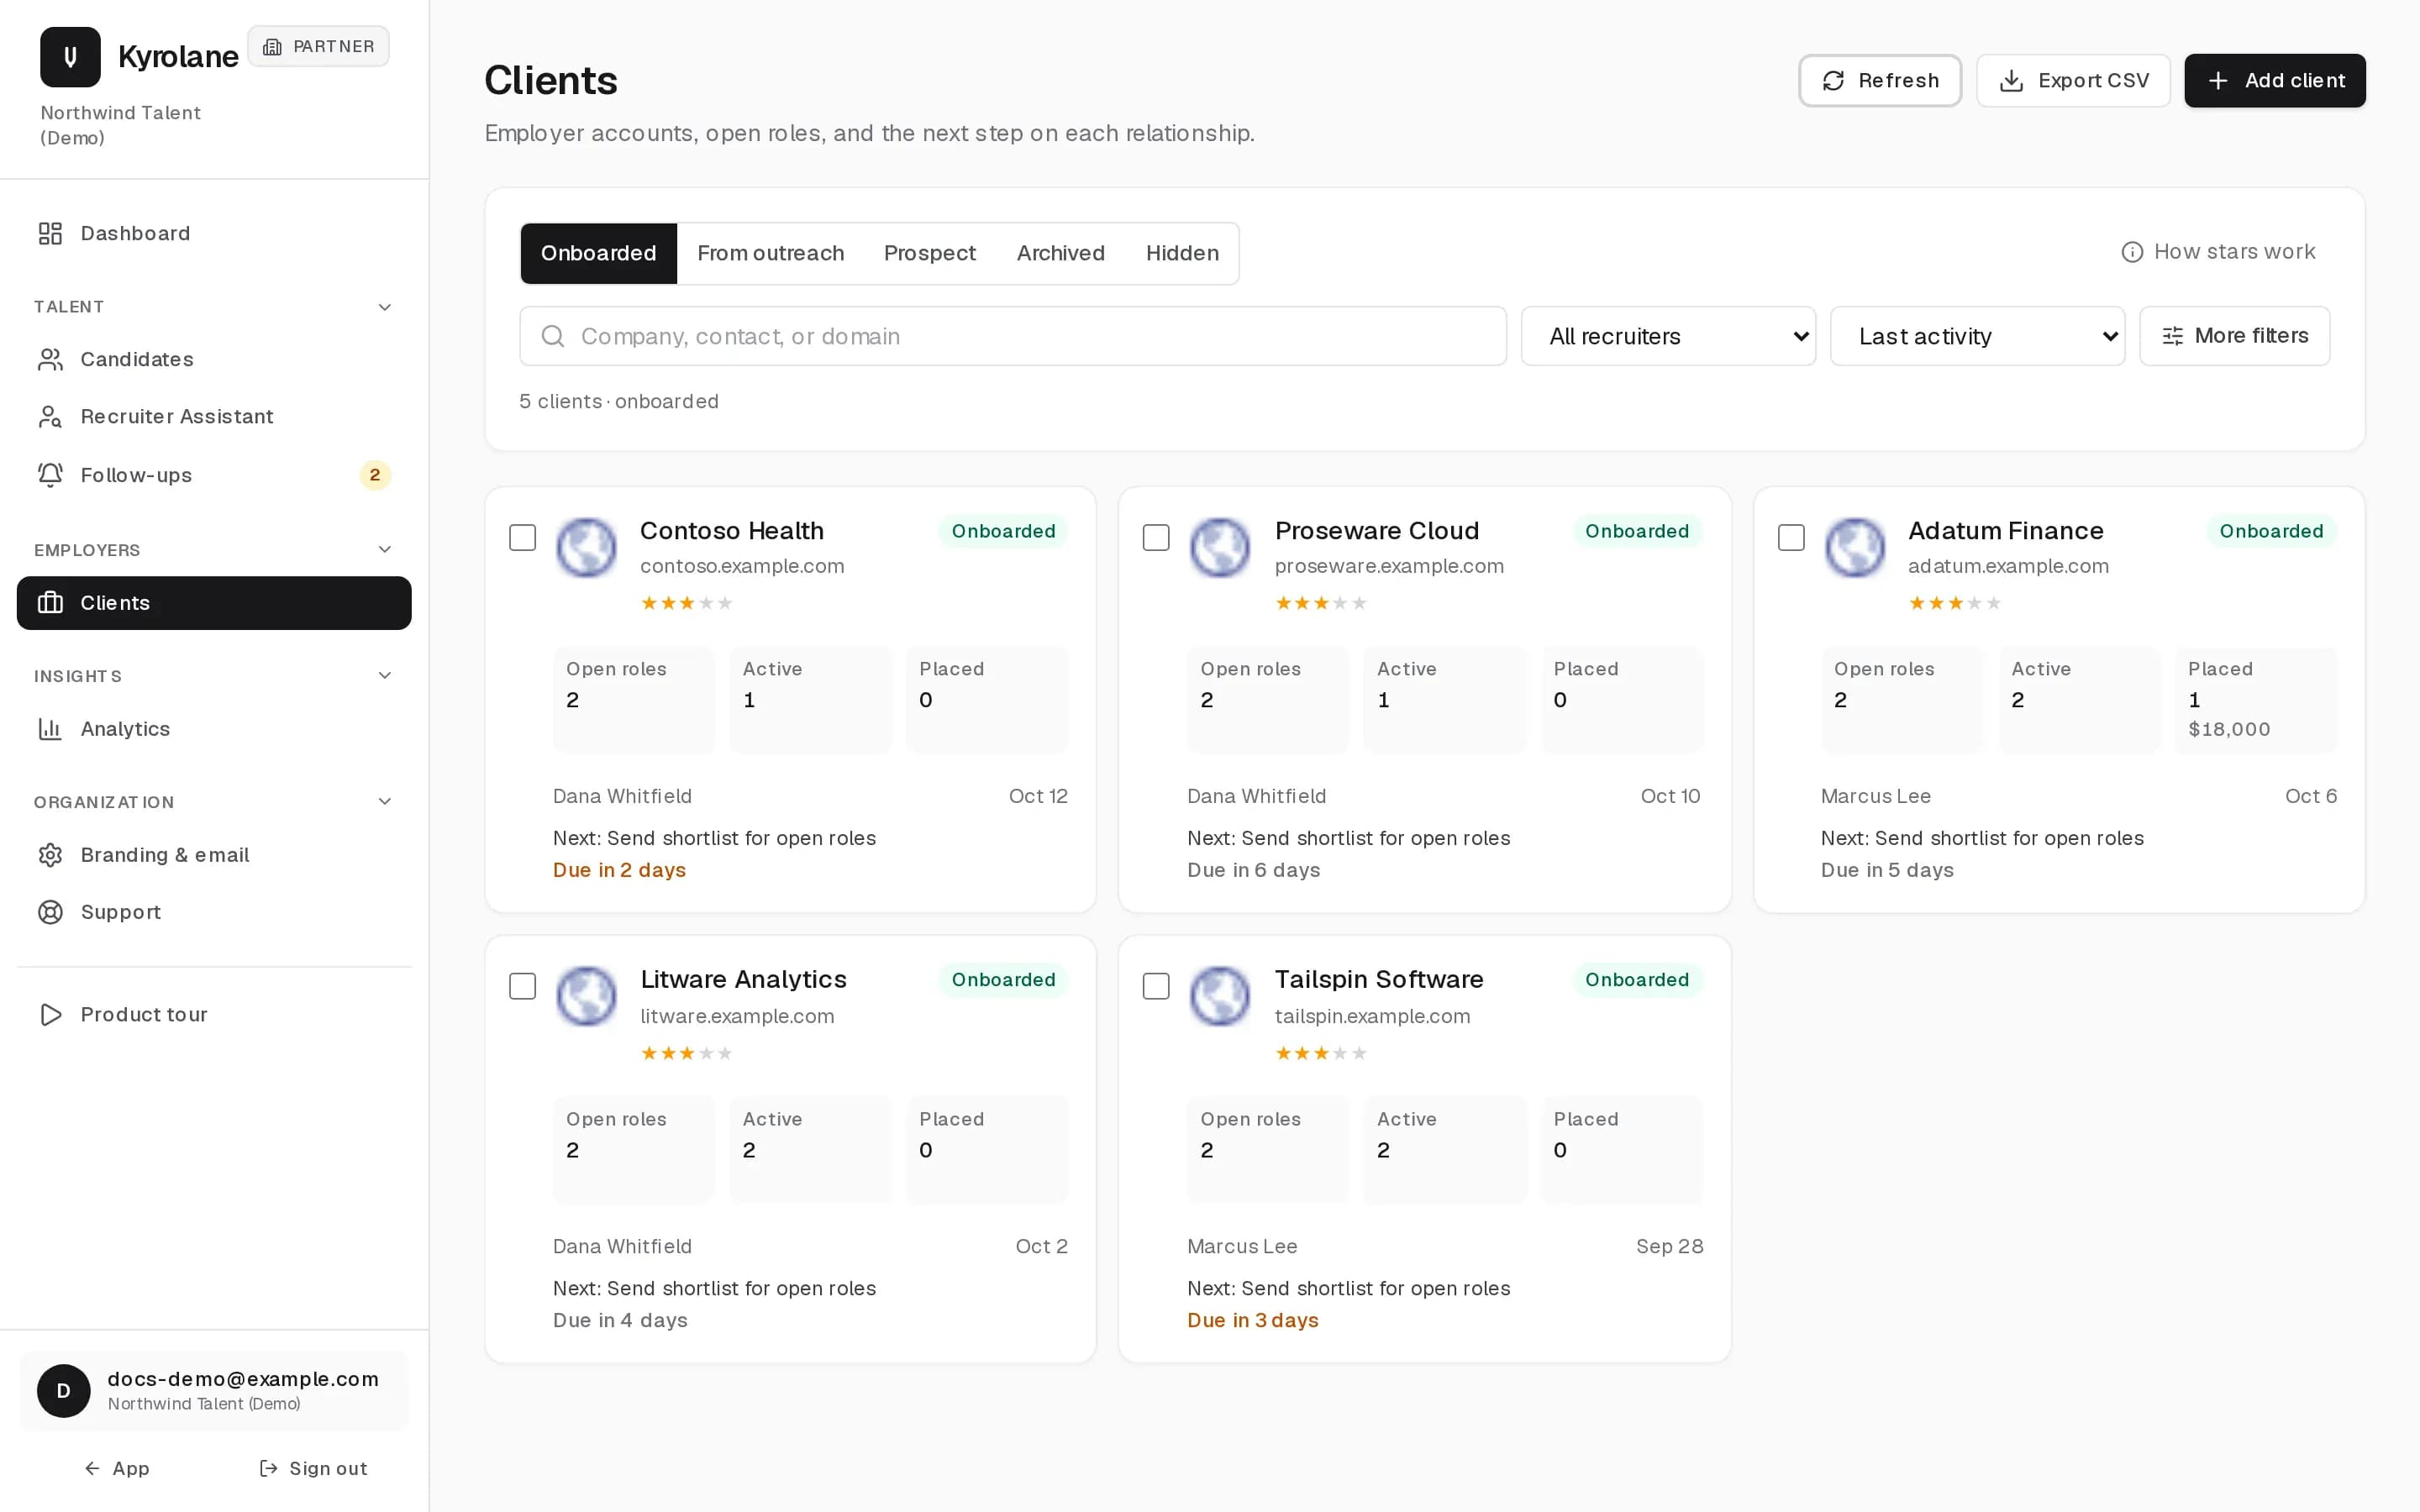This screenshot has width=2420, height=1512.
Task: Click the Contoso Health globe logo
Action: pyautogui.click(x=586, y=547)
